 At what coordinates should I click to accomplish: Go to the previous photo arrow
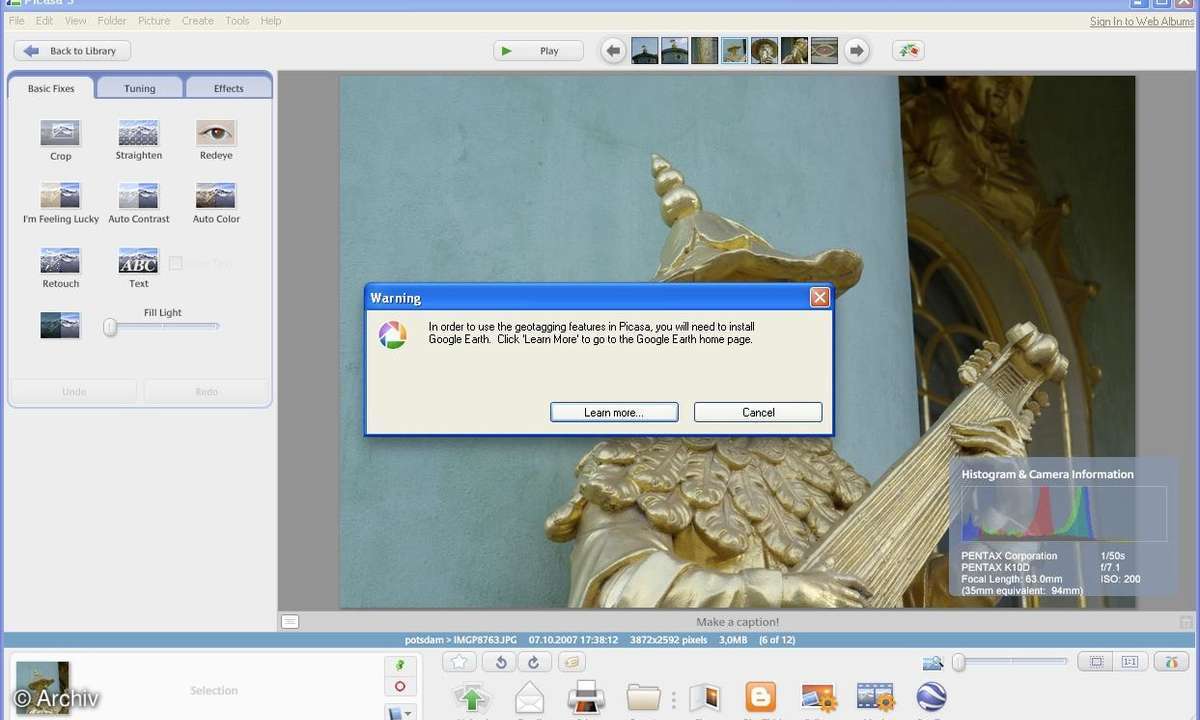click(x=613, y=50)
